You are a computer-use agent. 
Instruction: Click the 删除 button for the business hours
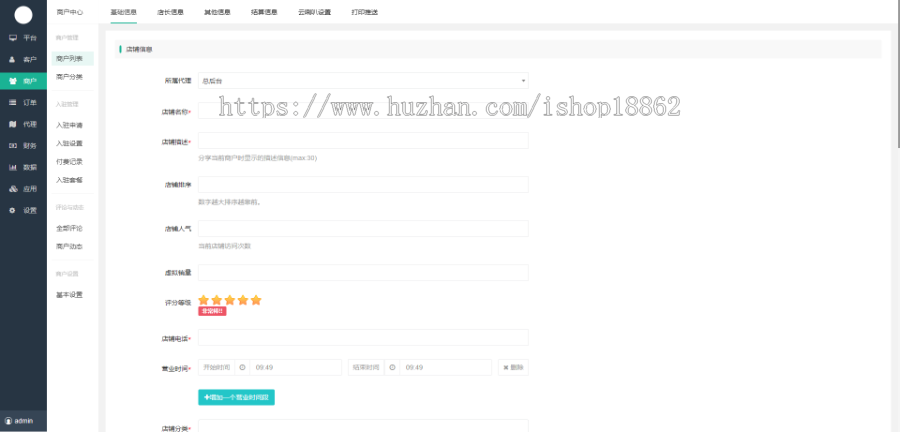point(513,368)
